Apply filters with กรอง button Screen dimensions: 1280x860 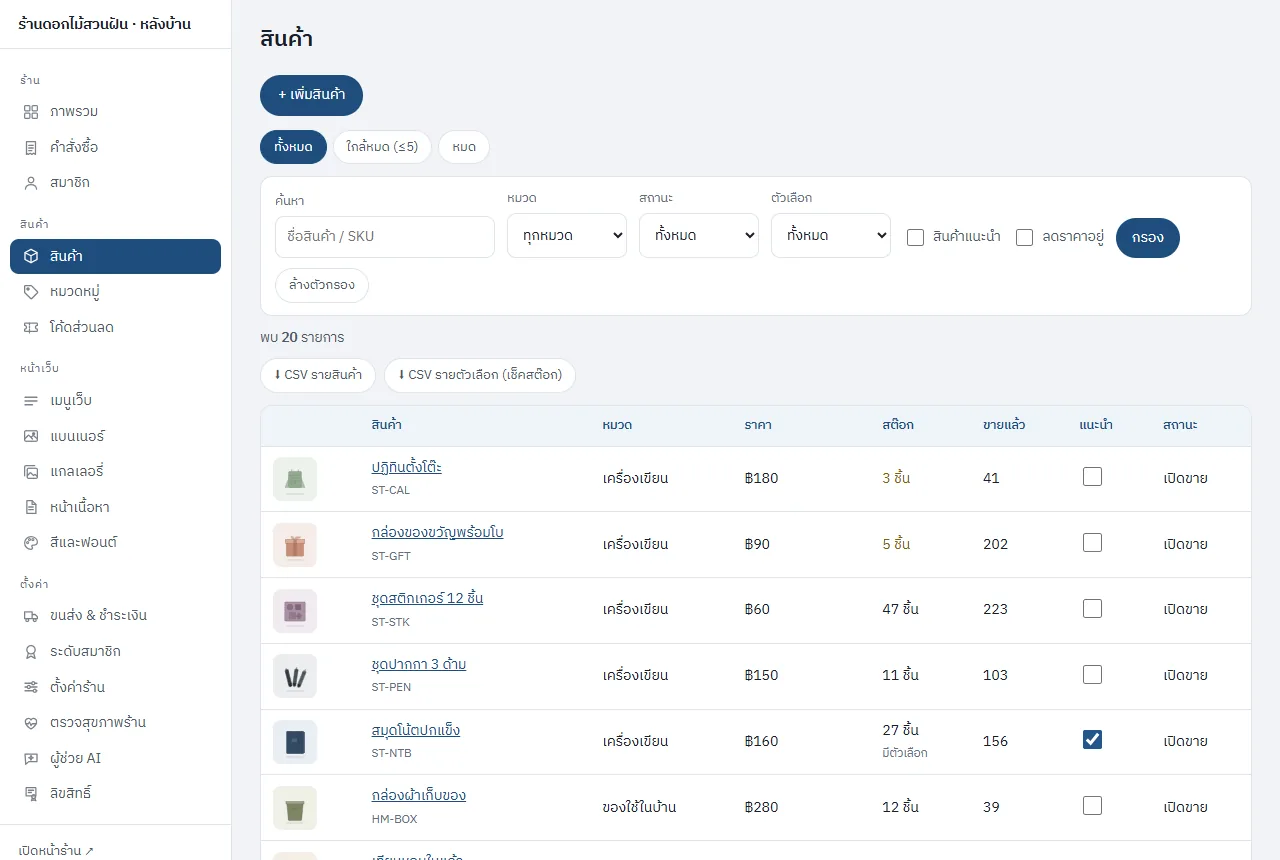(x=1148, y=238)
